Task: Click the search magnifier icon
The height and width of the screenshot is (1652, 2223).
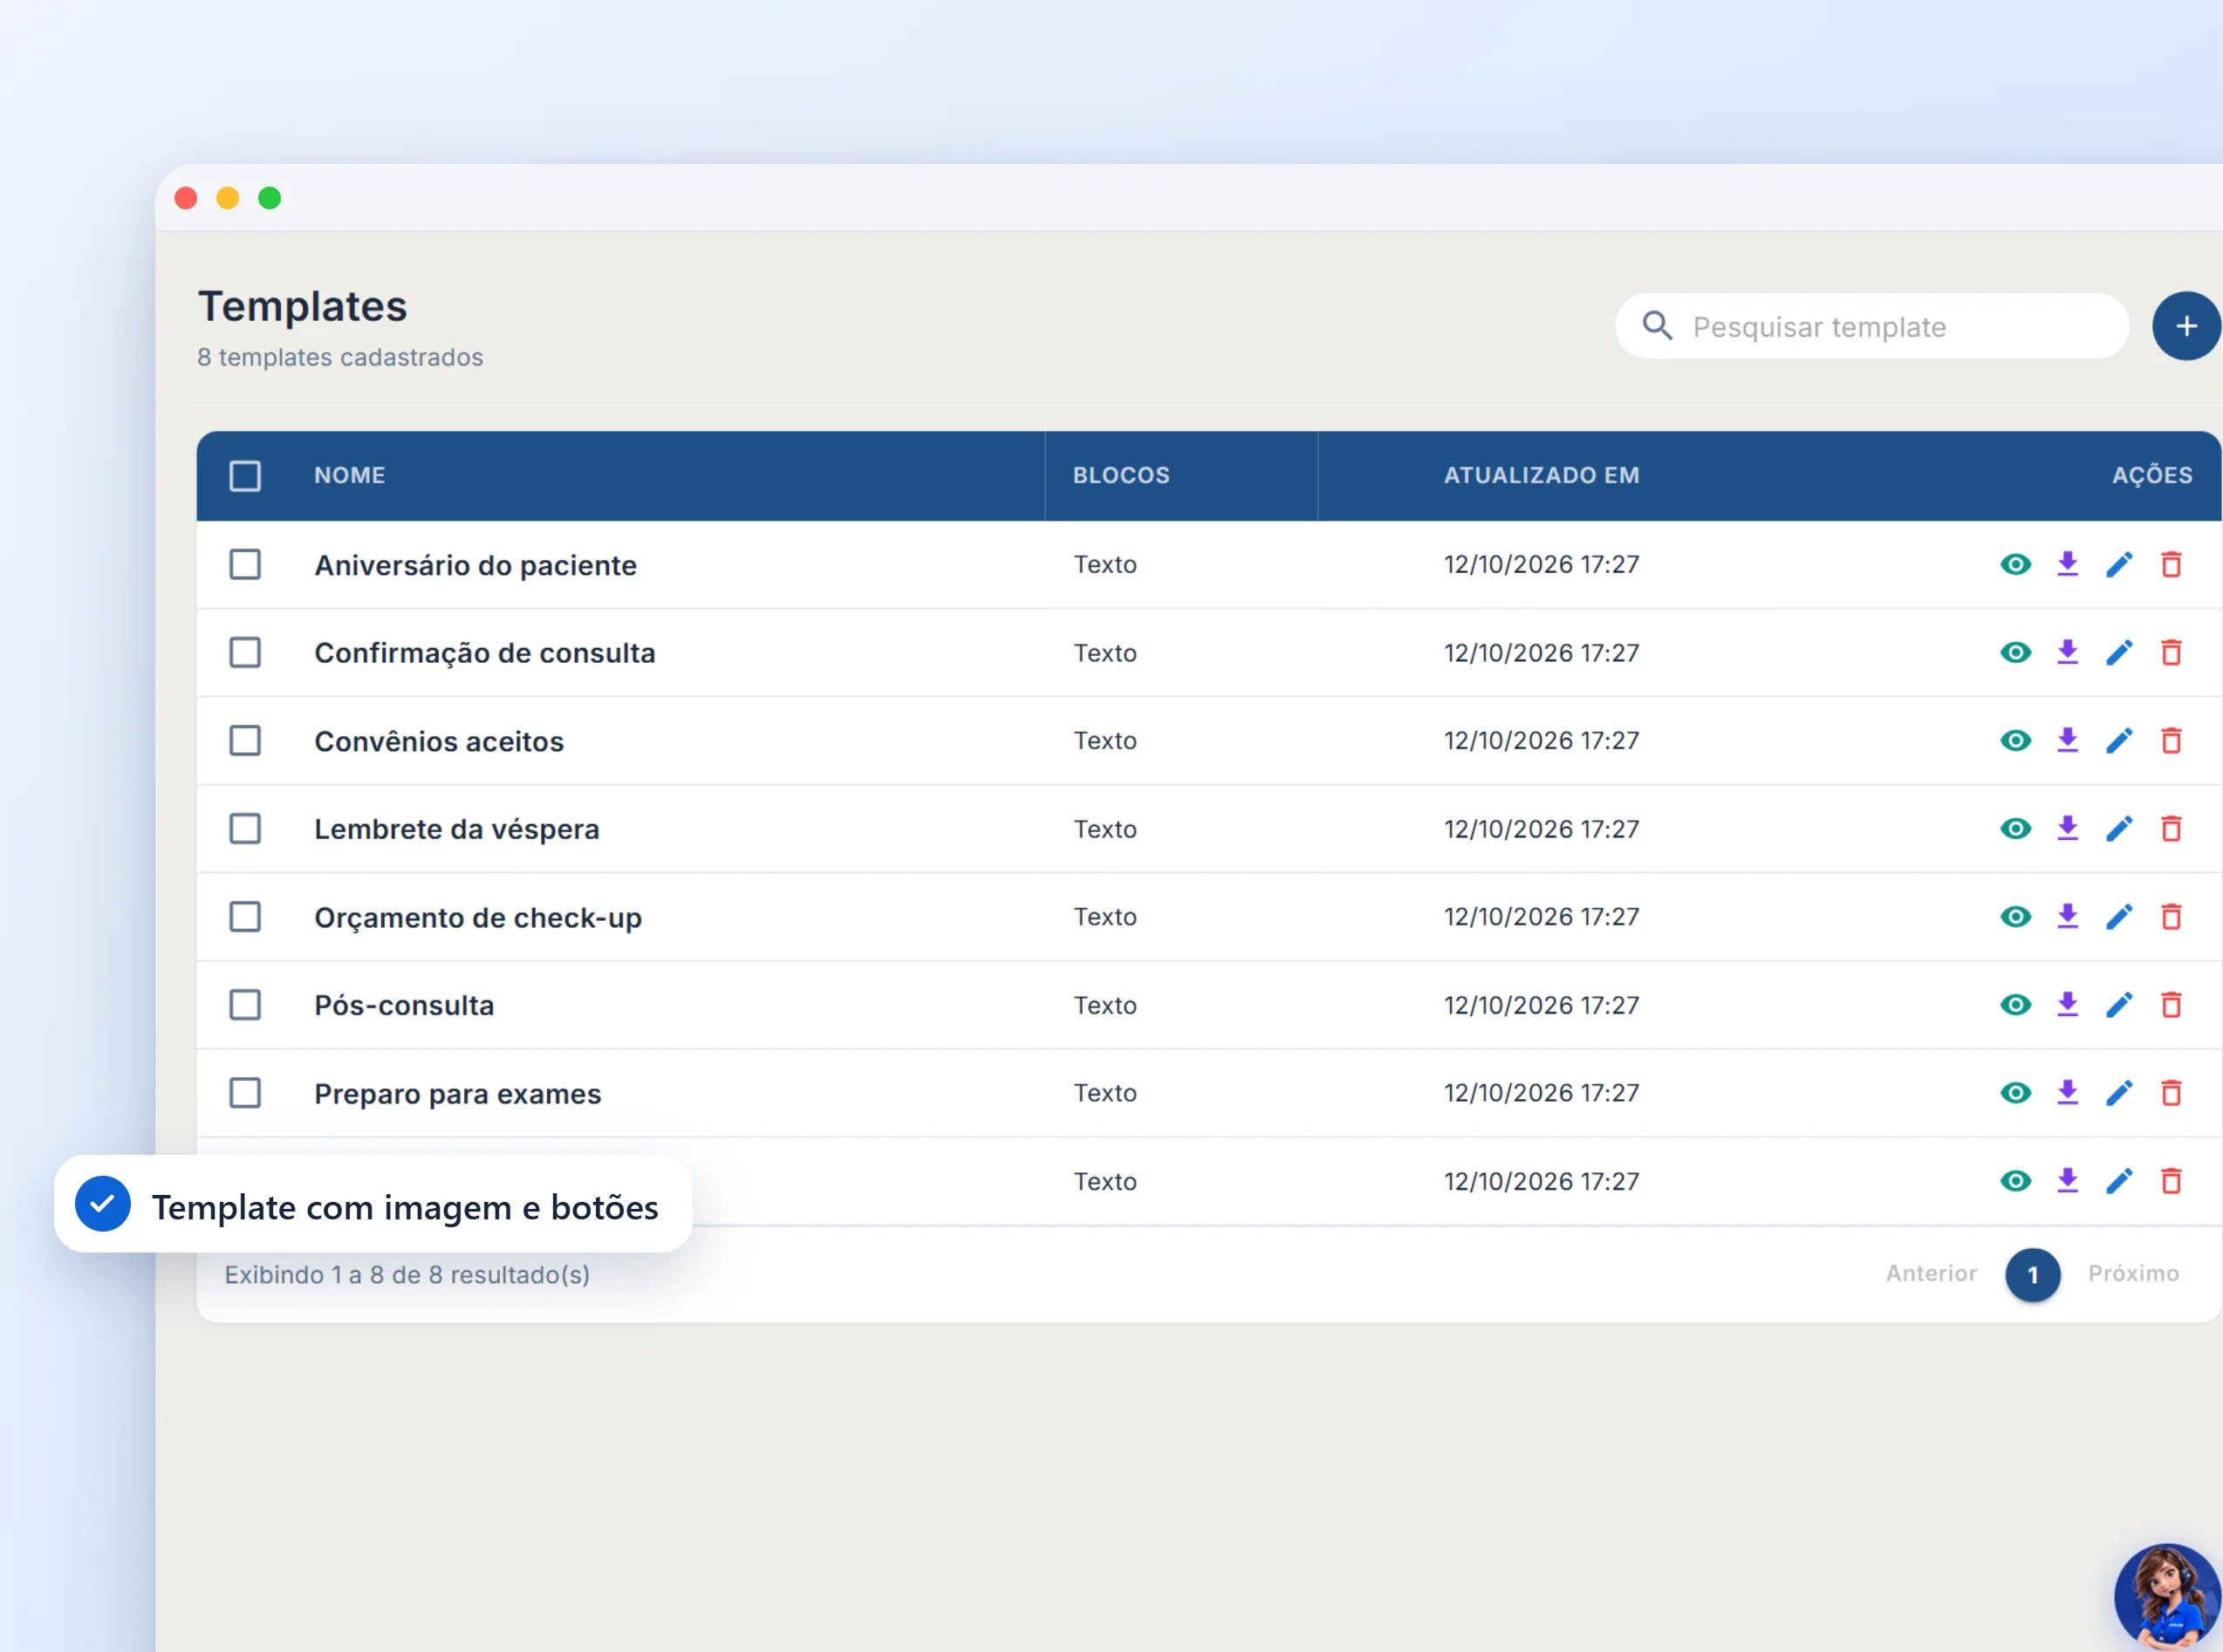Action: point(1657,326)
